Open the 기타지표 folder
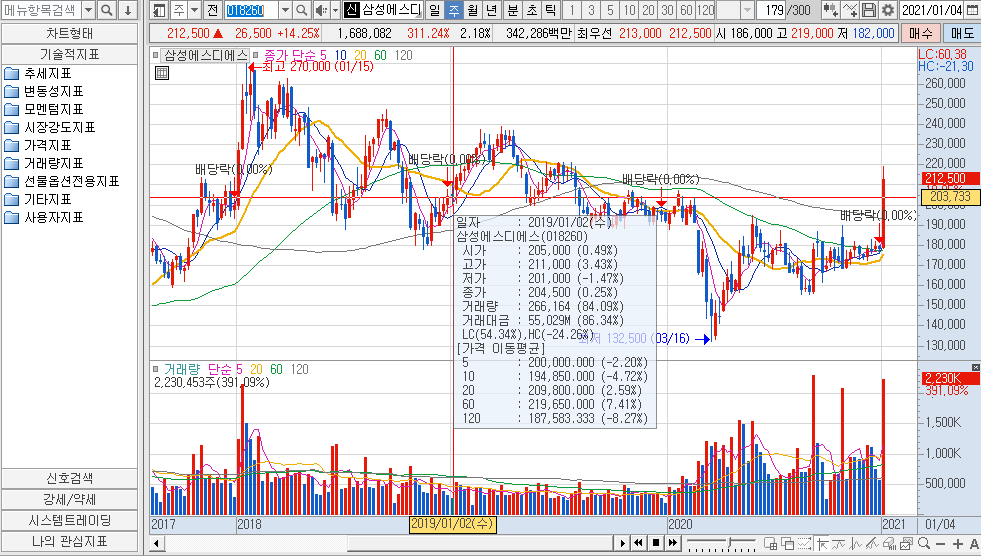This screenshot has width=981, height=556. (x=38, y=200)
